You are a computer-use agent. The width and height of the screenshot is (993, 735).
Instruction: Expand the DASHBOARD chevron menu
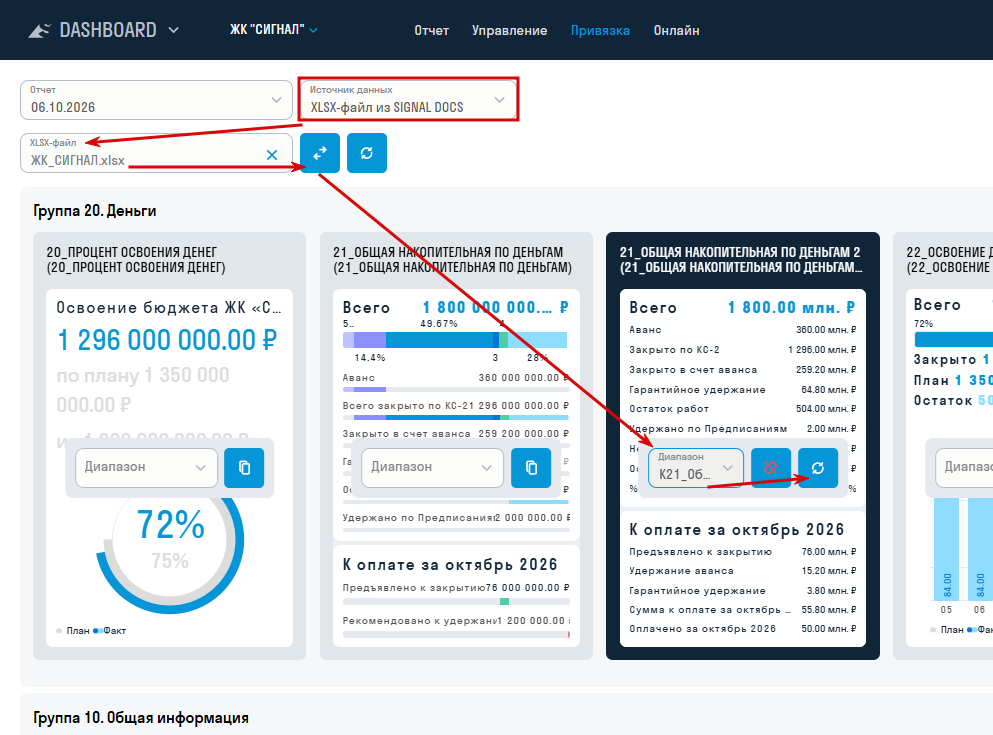(x=174, y=30)
